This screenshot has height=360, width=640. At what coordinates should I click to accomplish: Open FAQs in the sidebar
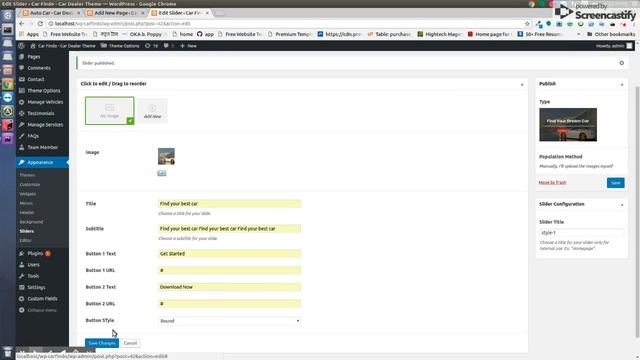click(x=33, y=136)
